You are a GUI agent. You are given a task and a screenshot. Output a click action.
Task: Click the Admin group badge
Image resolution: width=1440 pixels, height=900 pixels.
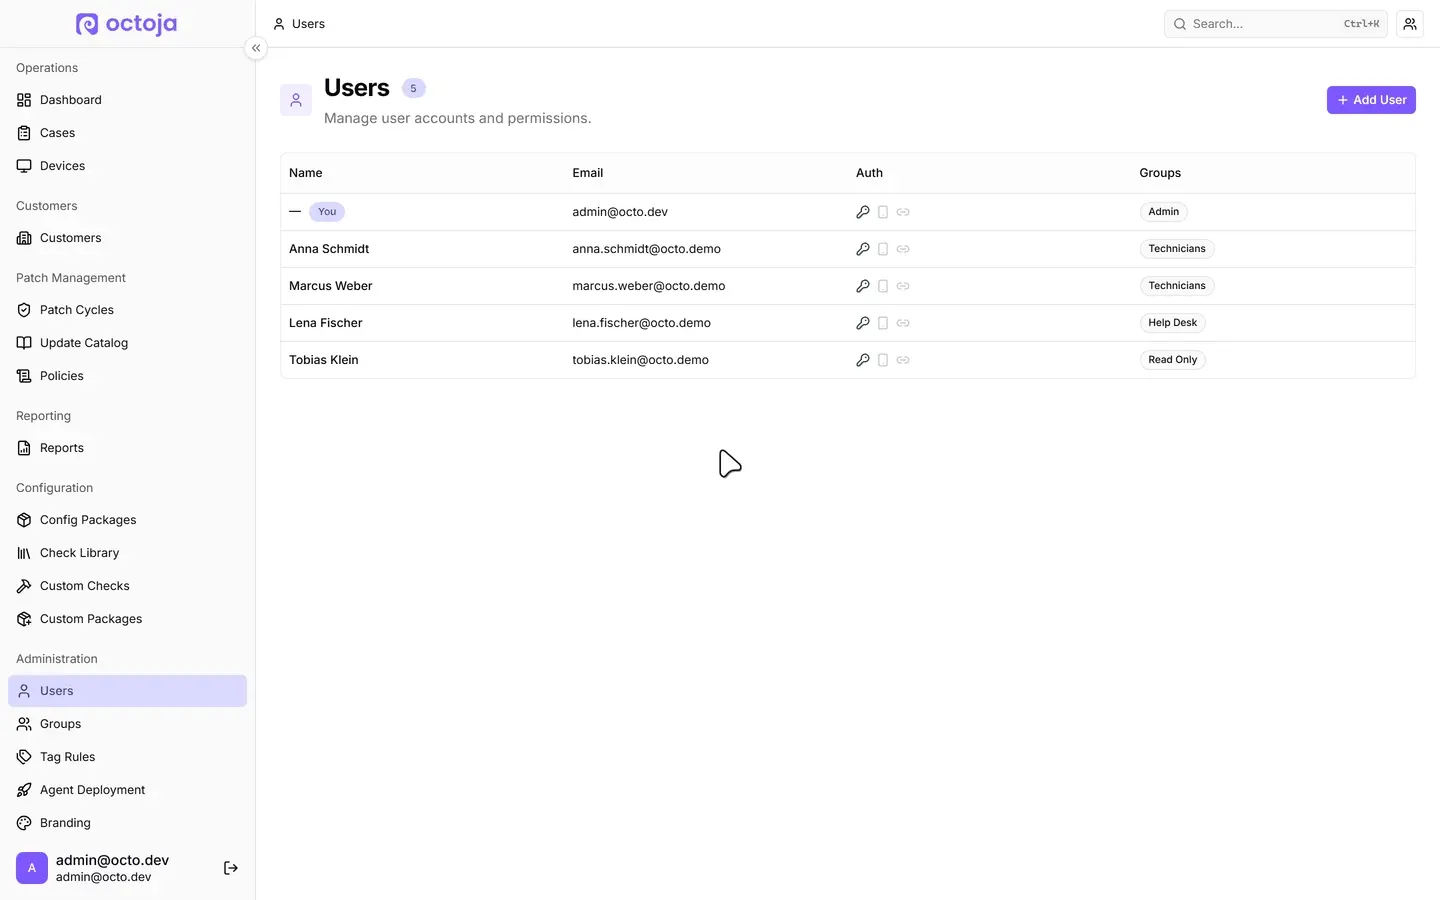pos(1163,212)
